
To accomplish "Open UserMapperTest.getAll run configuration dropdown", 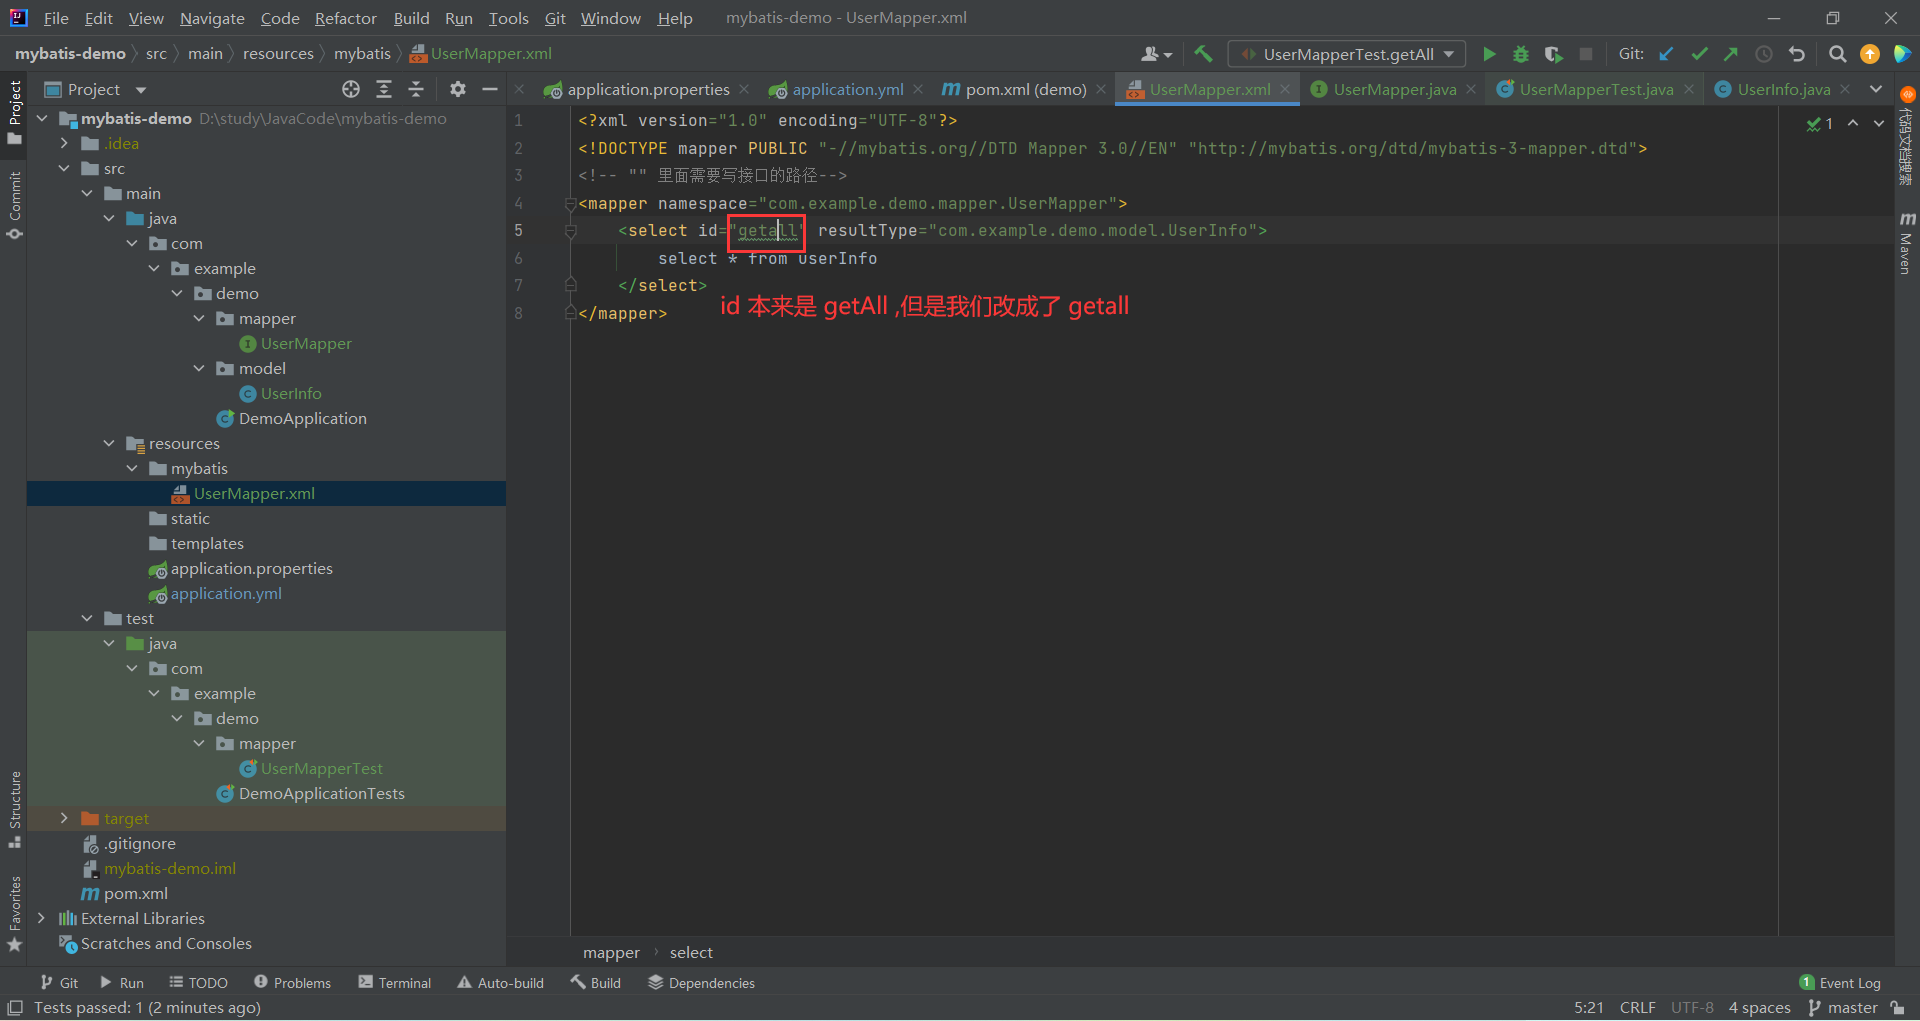I will coord(1347,54).
